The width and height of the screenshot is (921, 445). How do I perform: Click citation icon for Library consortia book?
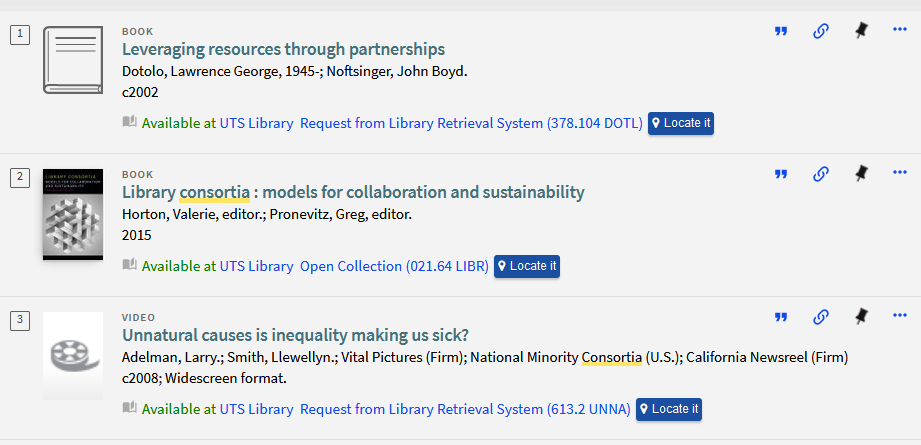click(781, 174)
